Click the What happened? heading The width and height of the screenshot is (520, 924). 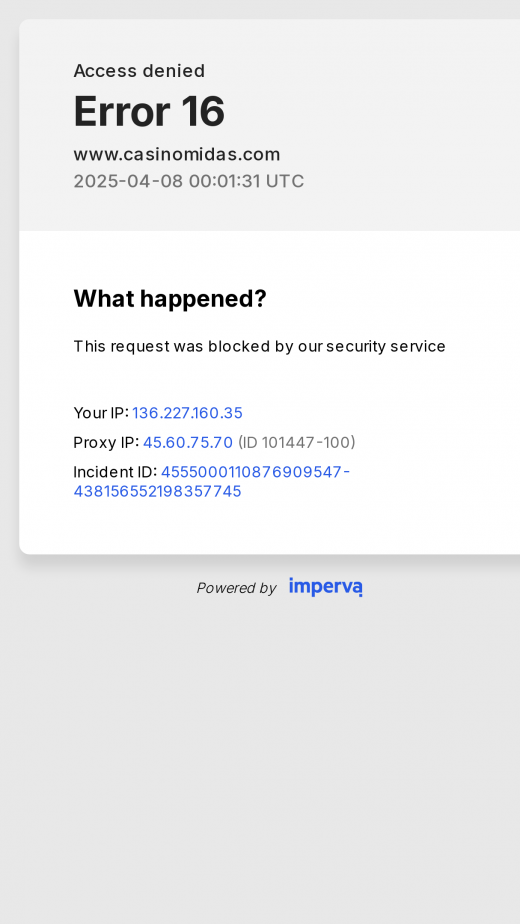point(170,299)
